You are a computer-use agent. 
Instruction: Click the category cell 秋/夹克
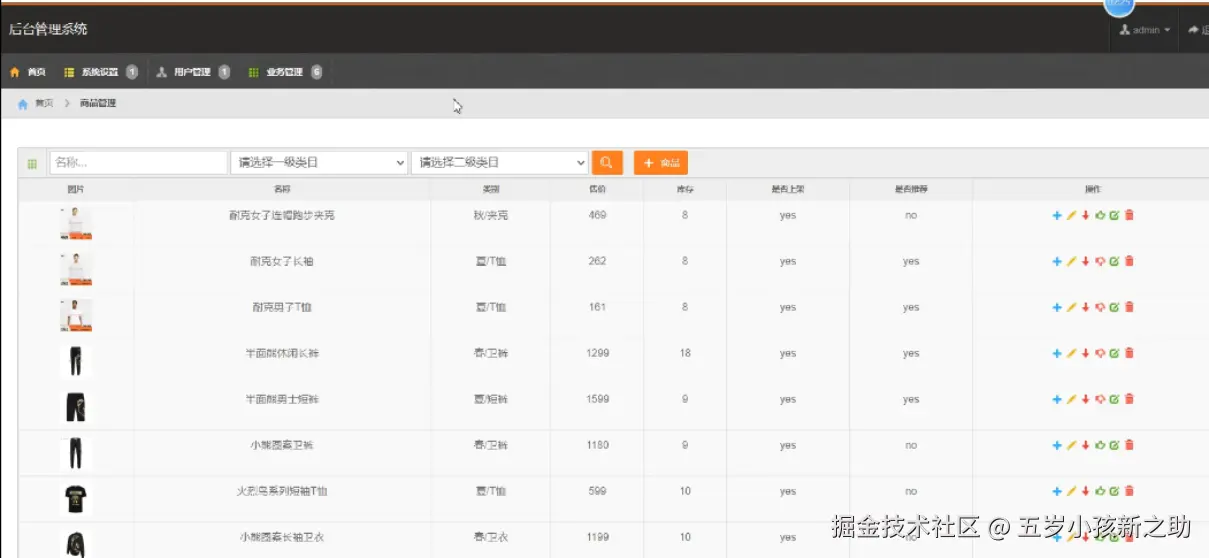[490, 215]
